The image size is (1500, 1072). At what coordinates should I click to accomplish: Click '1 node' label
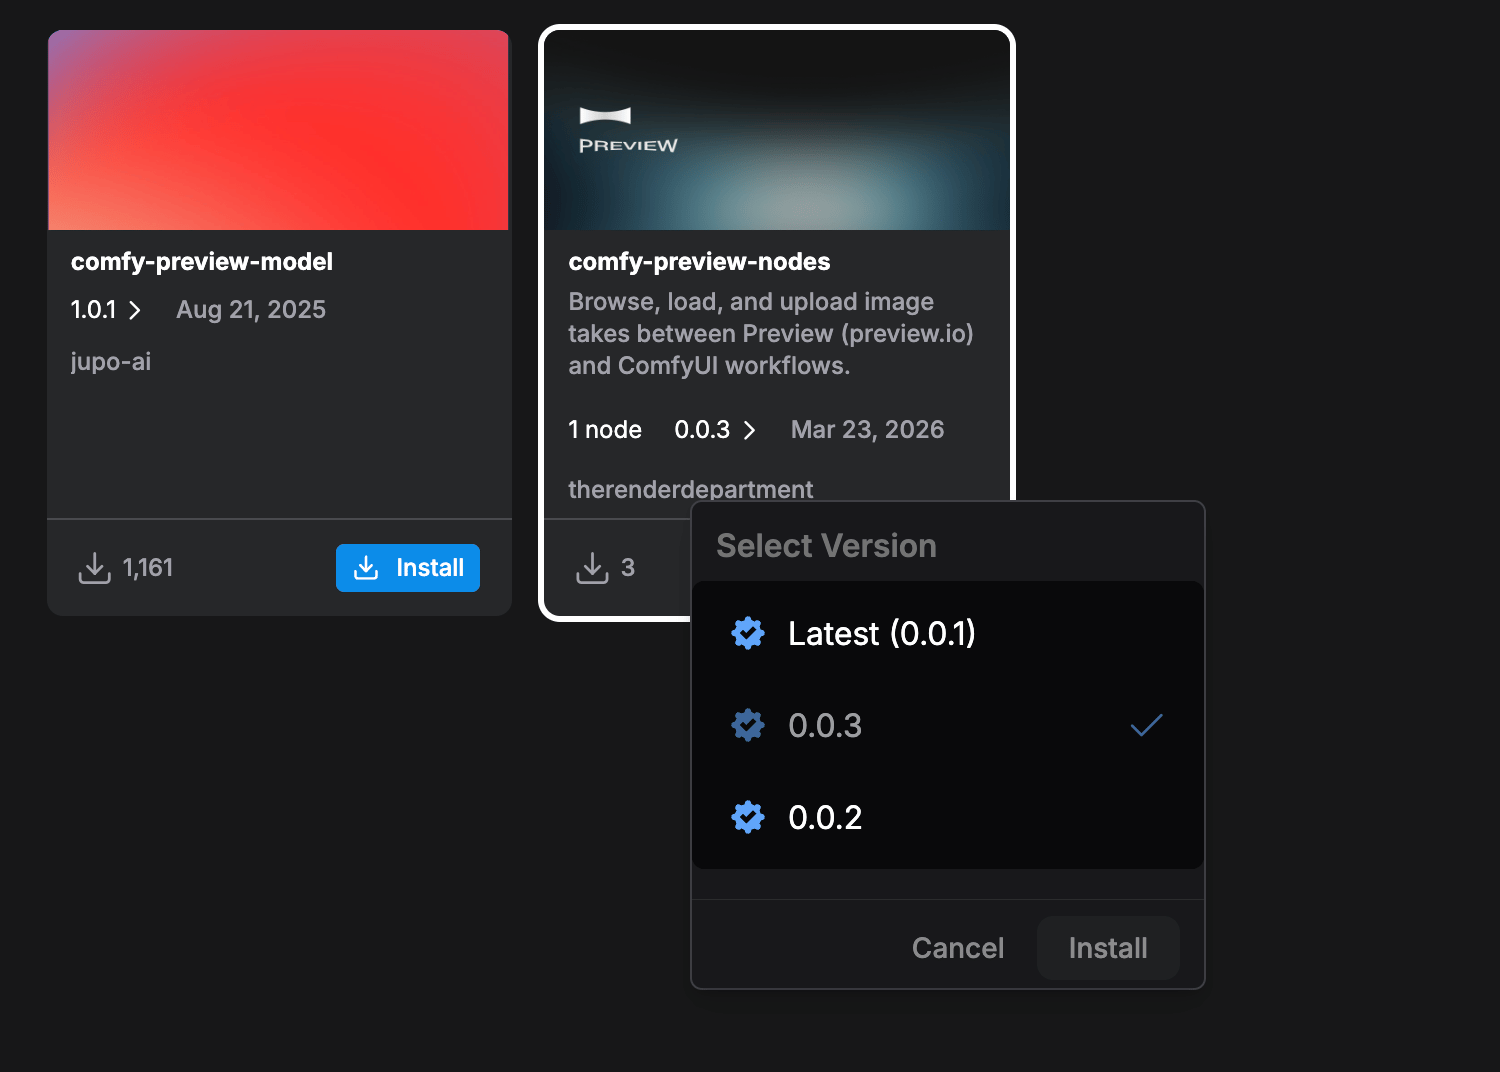pyautogui.click(x=605, y=430)
